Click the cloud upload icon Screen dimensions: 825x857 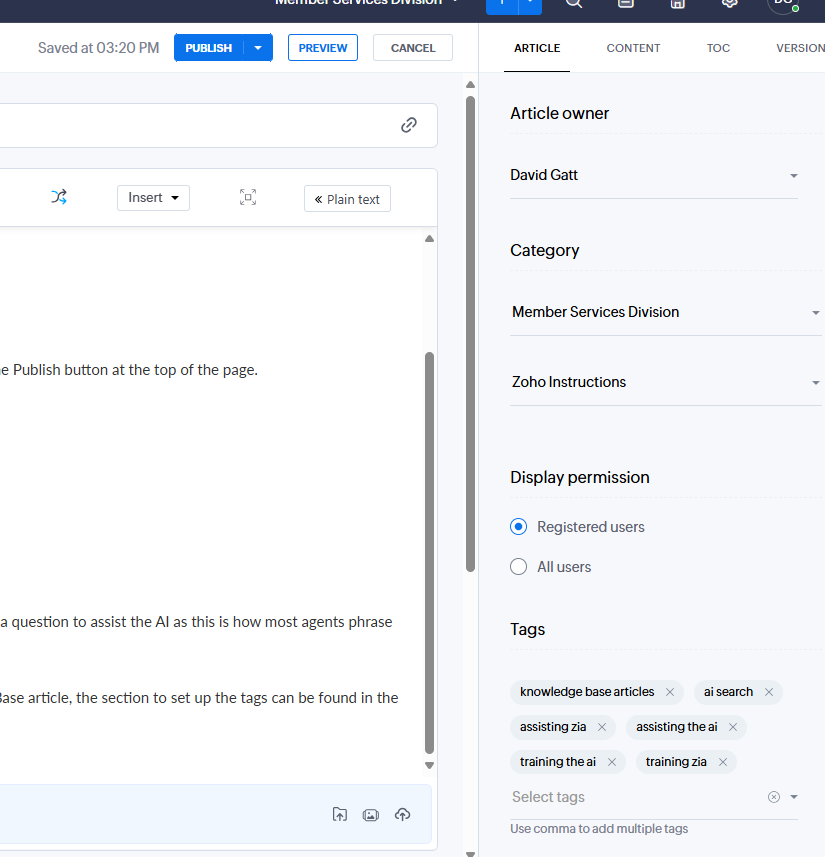[402, 814]
